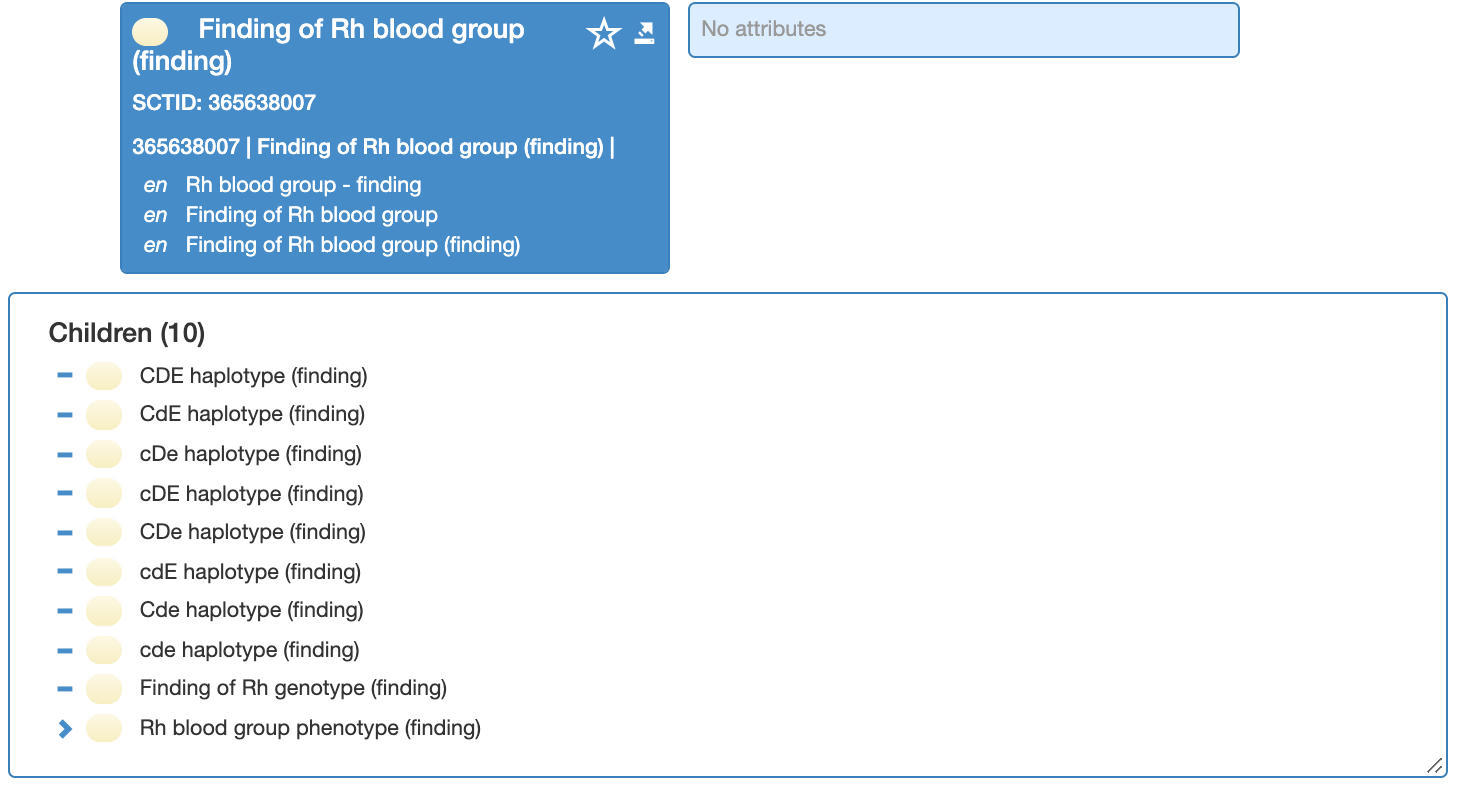Image resolution: width=1466 pixels, height=788 pixels.
Task: Click the SCTID: 365638007 text
Action: click(x=224, y=103)
